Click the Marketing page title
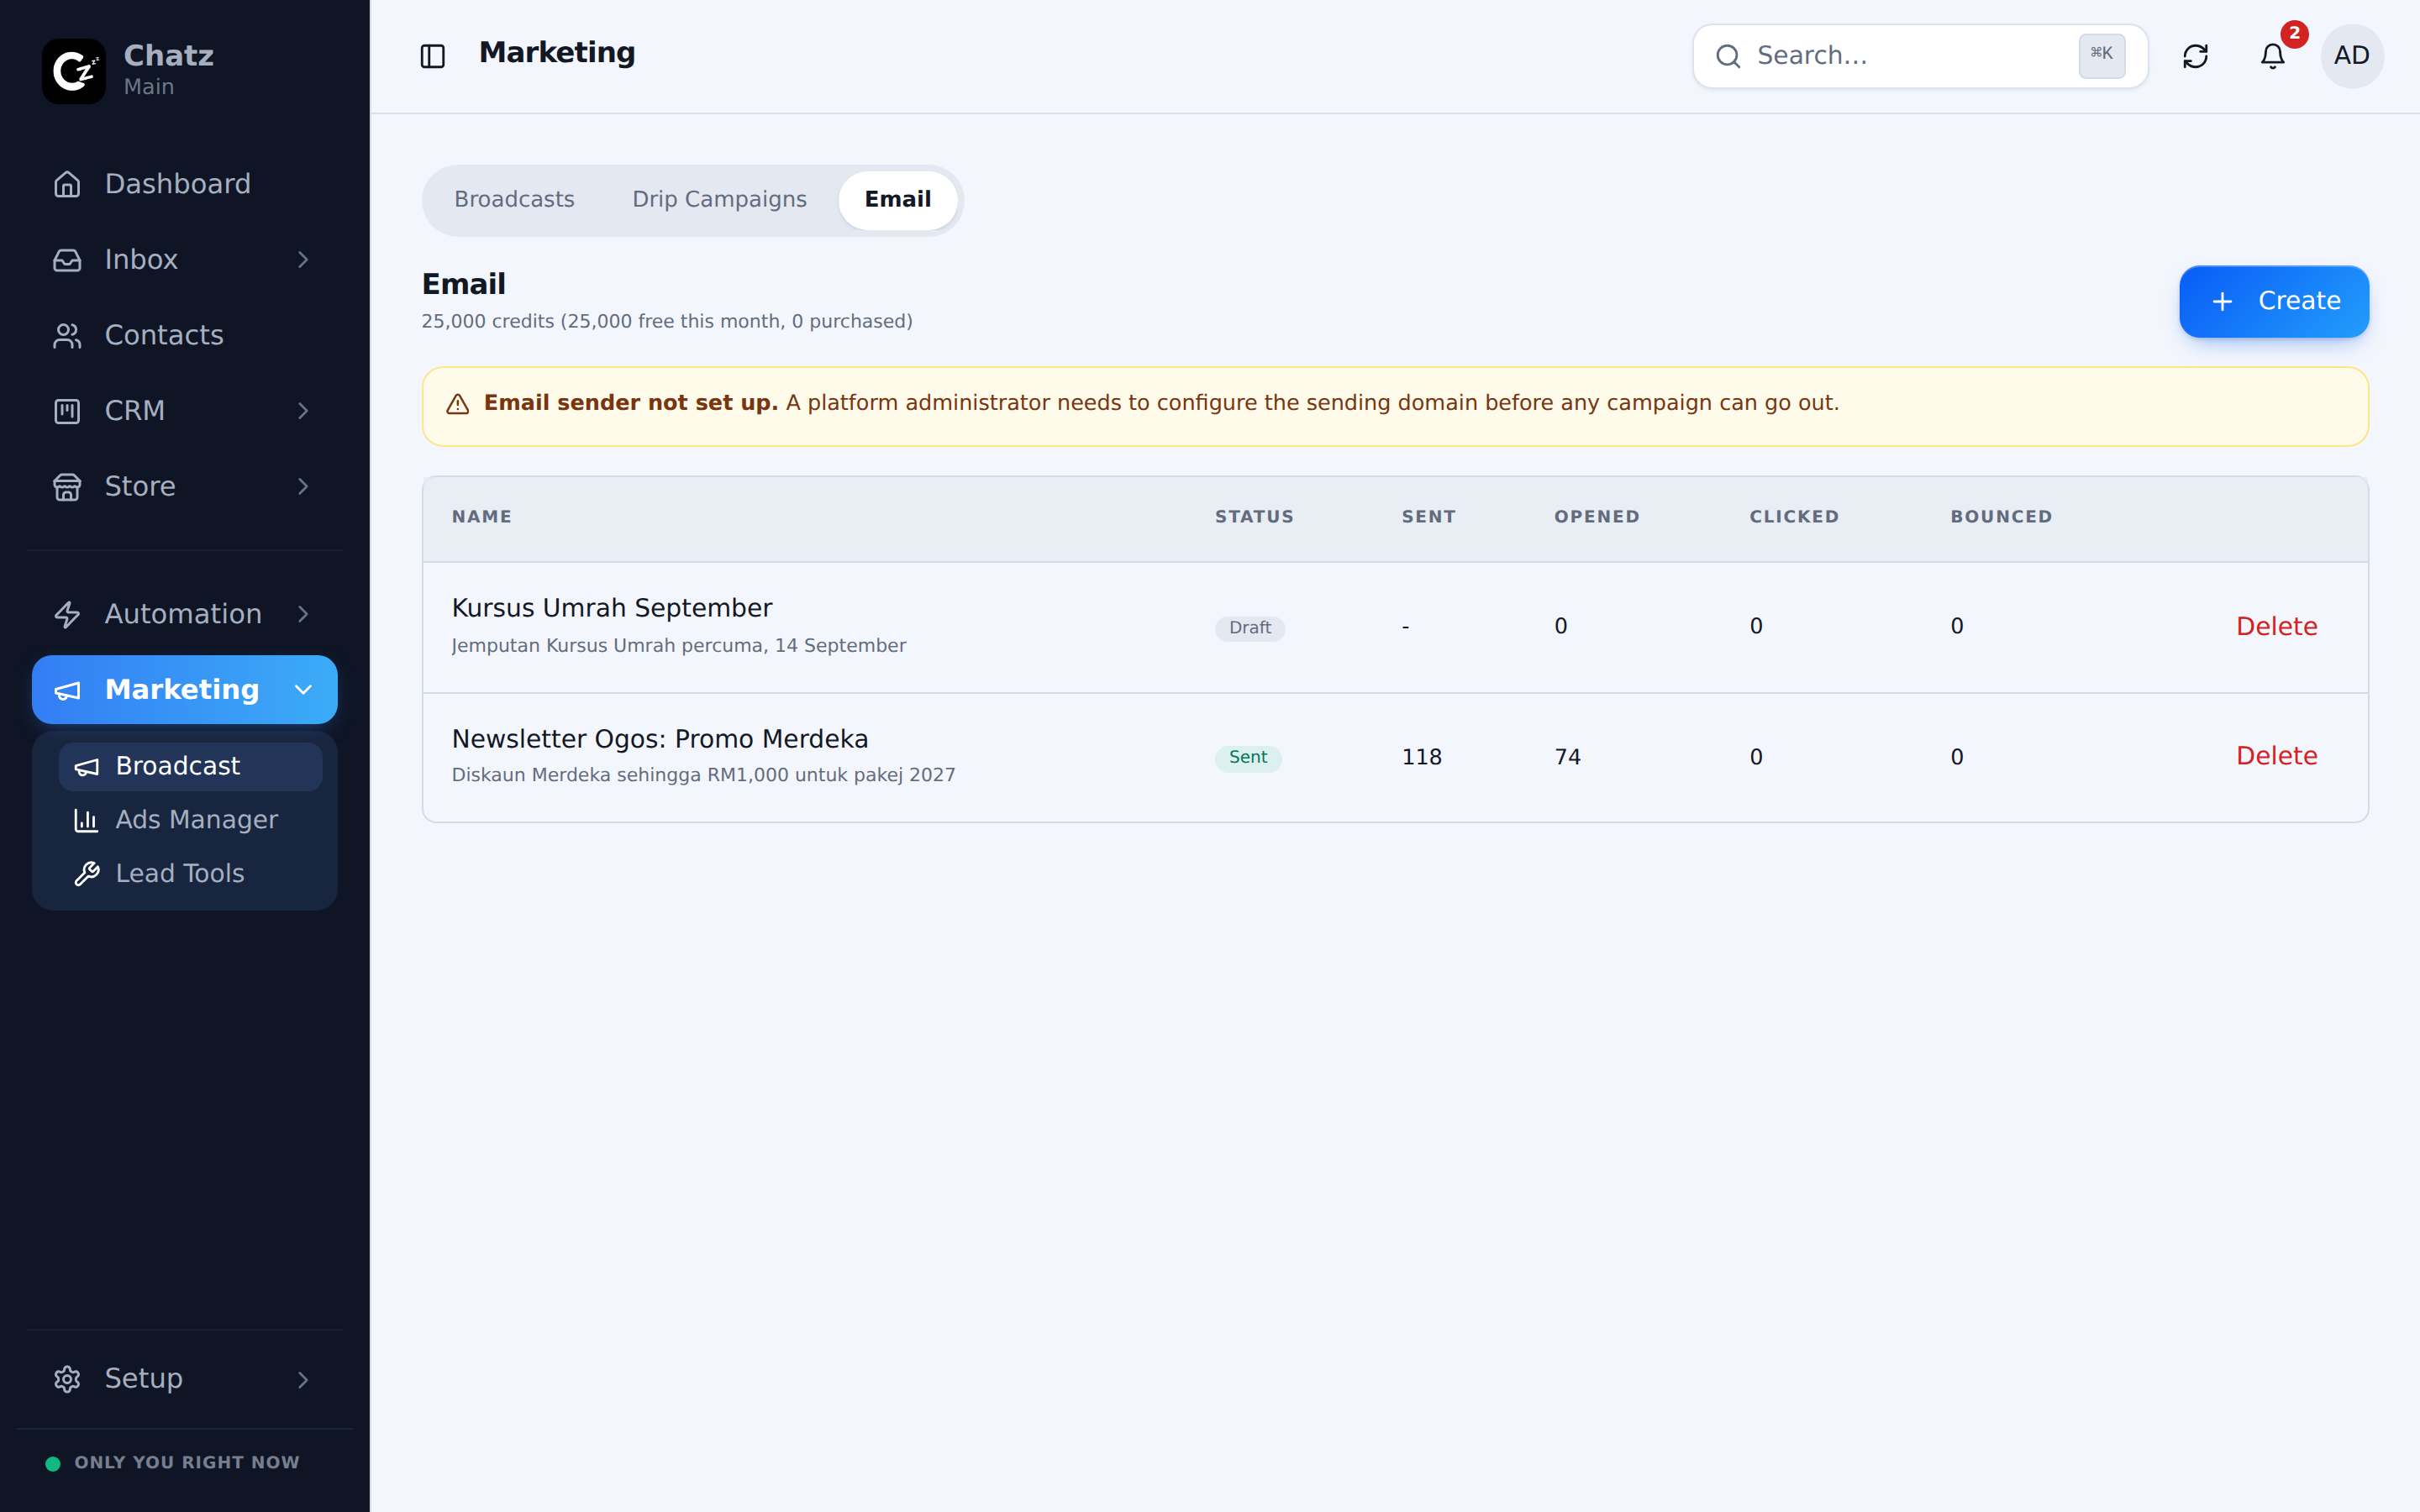Viewport: 2420px width, 1512px height. point(557,53)
